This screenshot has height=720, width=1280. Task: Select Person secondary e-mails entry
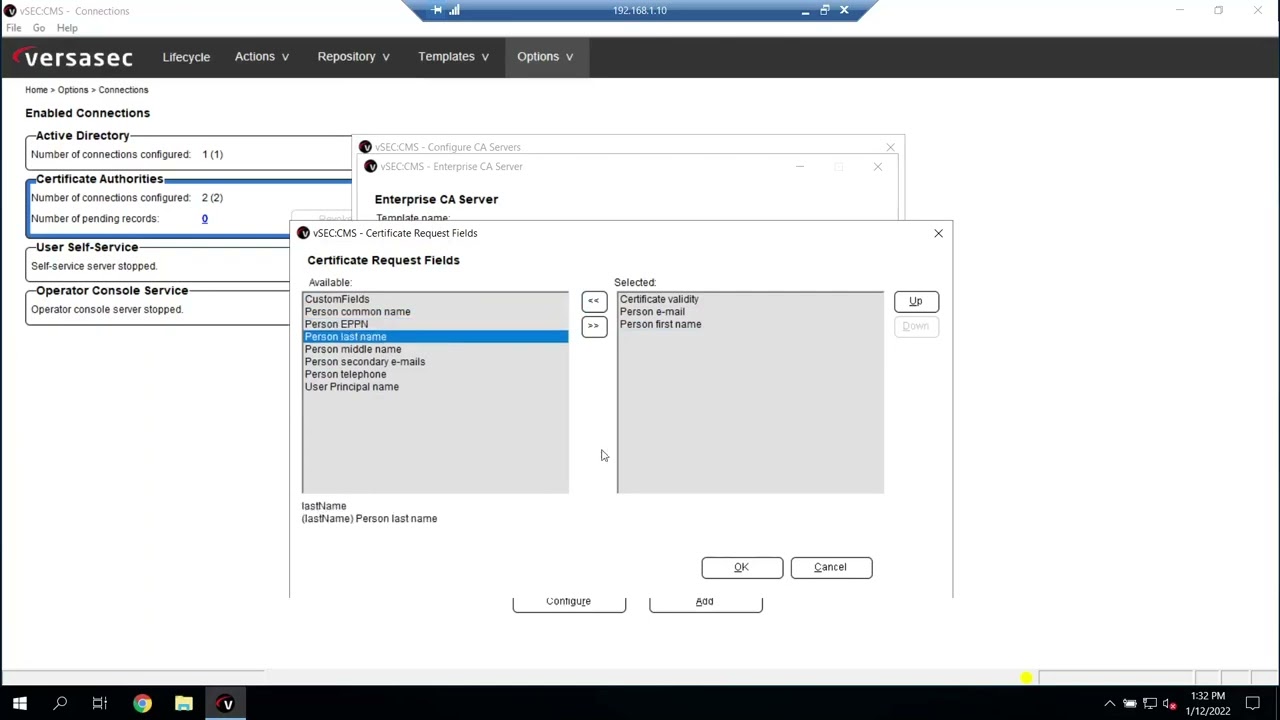click(435, 362)
